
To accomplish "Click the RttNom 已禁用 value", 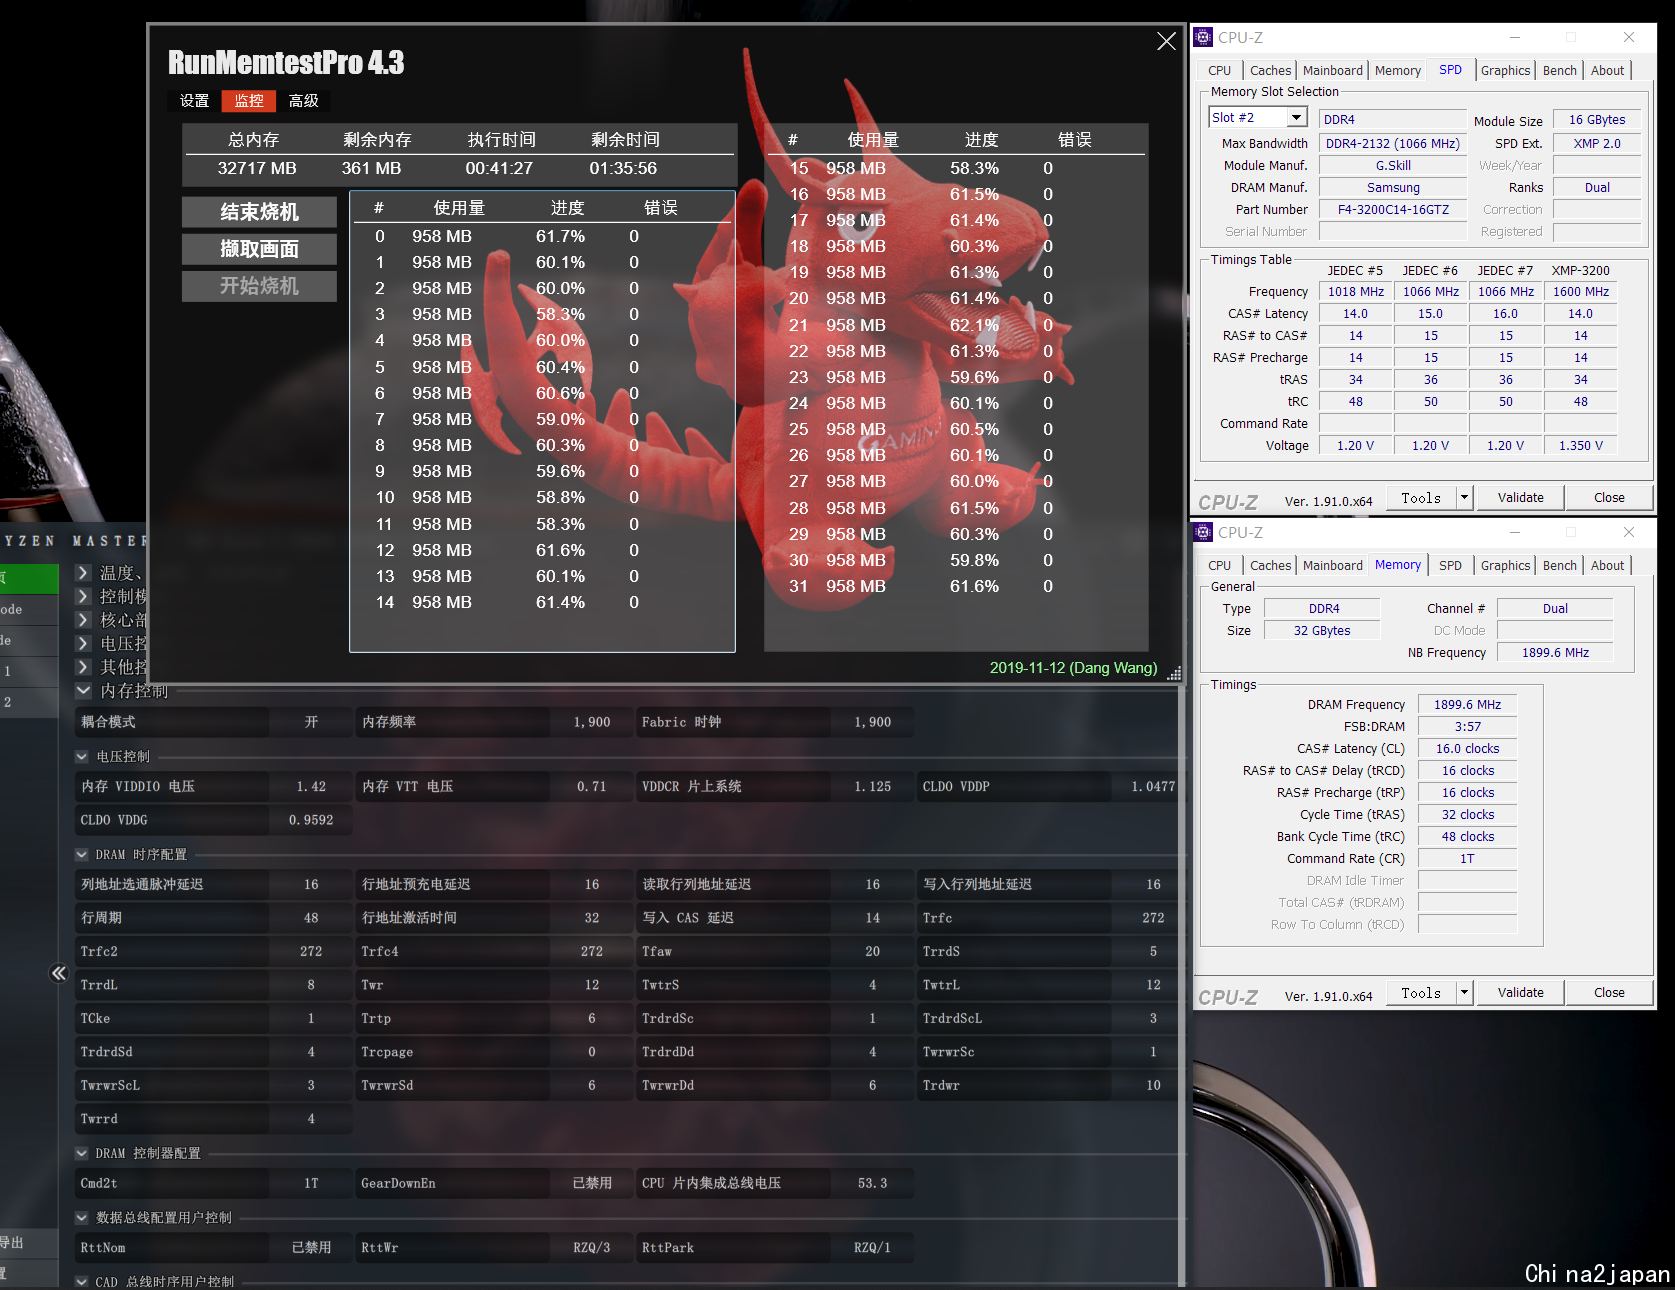I will pos(311,1248).
